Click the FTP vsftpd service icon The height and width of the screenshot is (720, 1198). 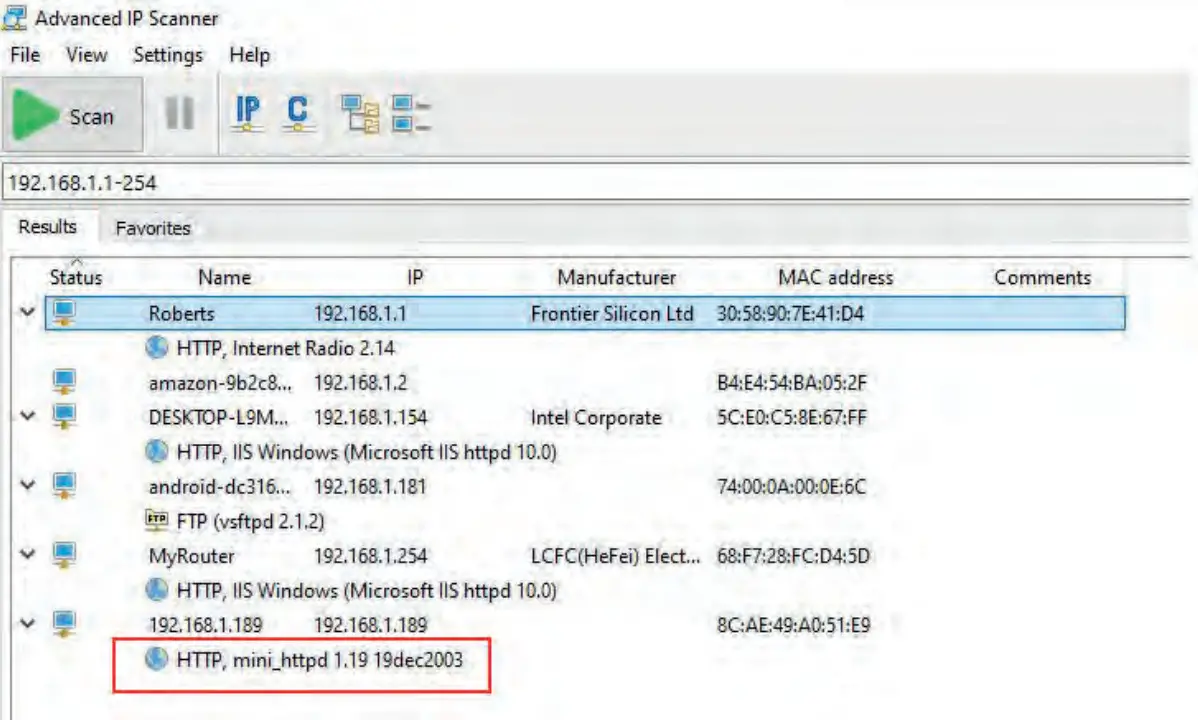(x=157, y=520)
